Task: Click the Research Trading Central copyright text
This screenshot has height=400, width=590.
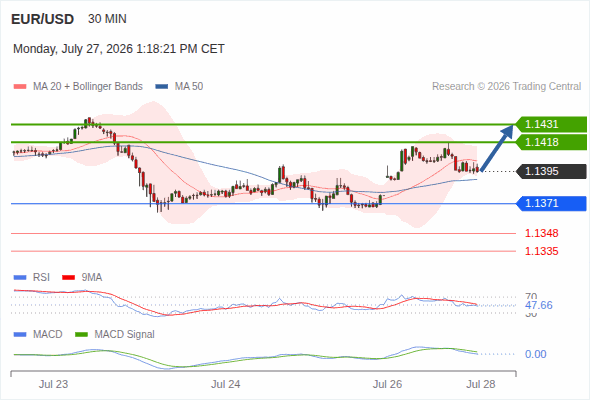Action: click(506, 87)
